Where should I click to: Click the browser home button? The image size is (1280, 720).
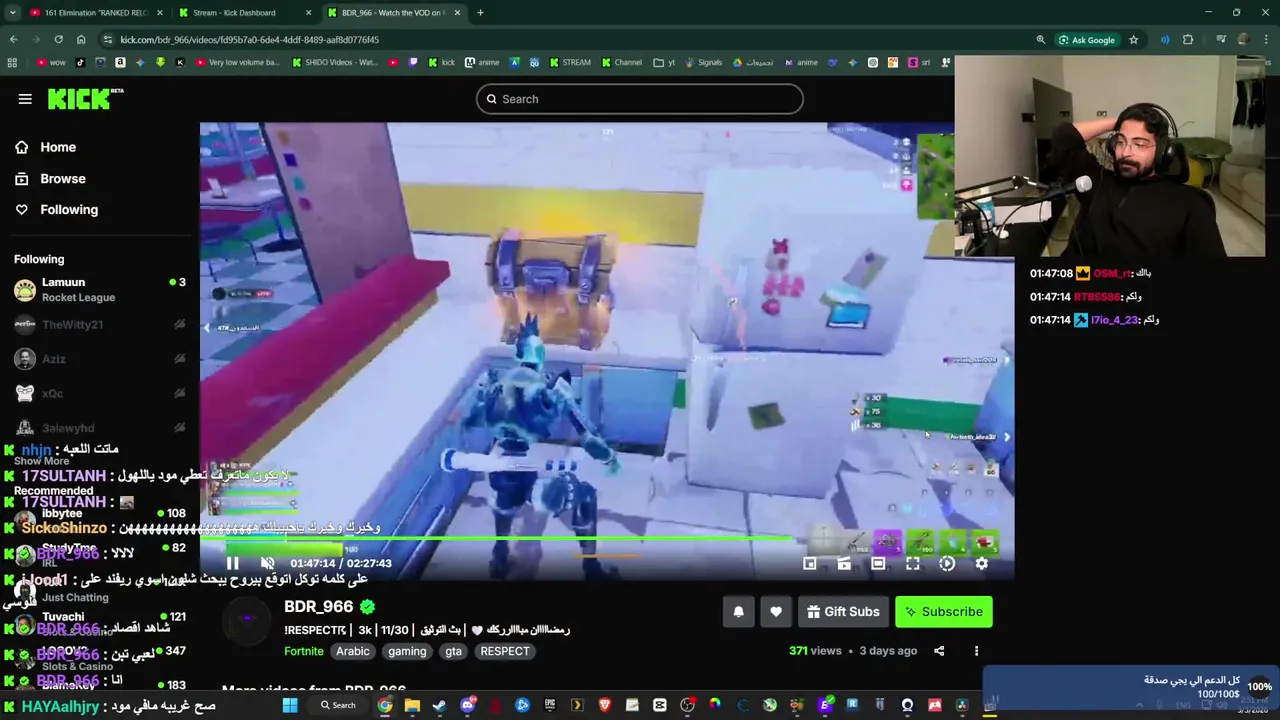point(81,39)
